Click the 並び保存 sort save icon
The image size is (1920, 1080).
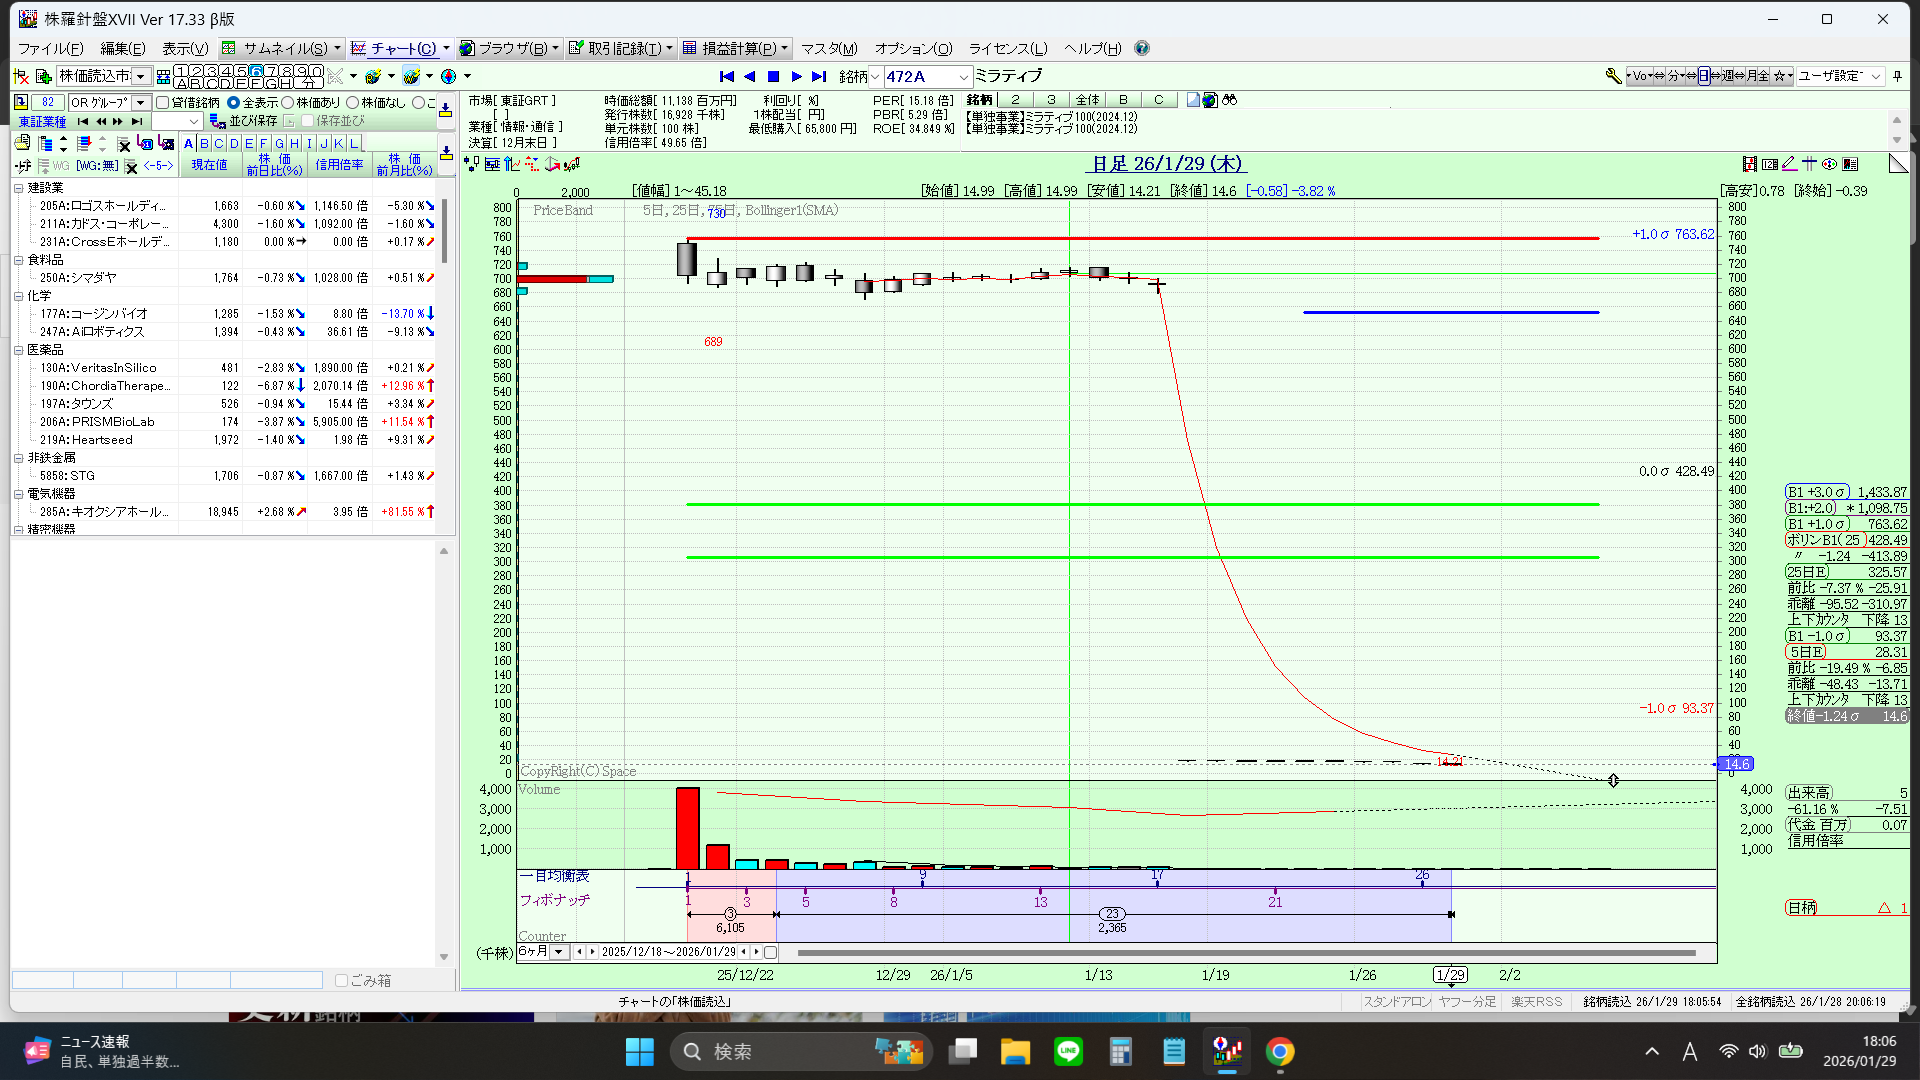(217, 121)
